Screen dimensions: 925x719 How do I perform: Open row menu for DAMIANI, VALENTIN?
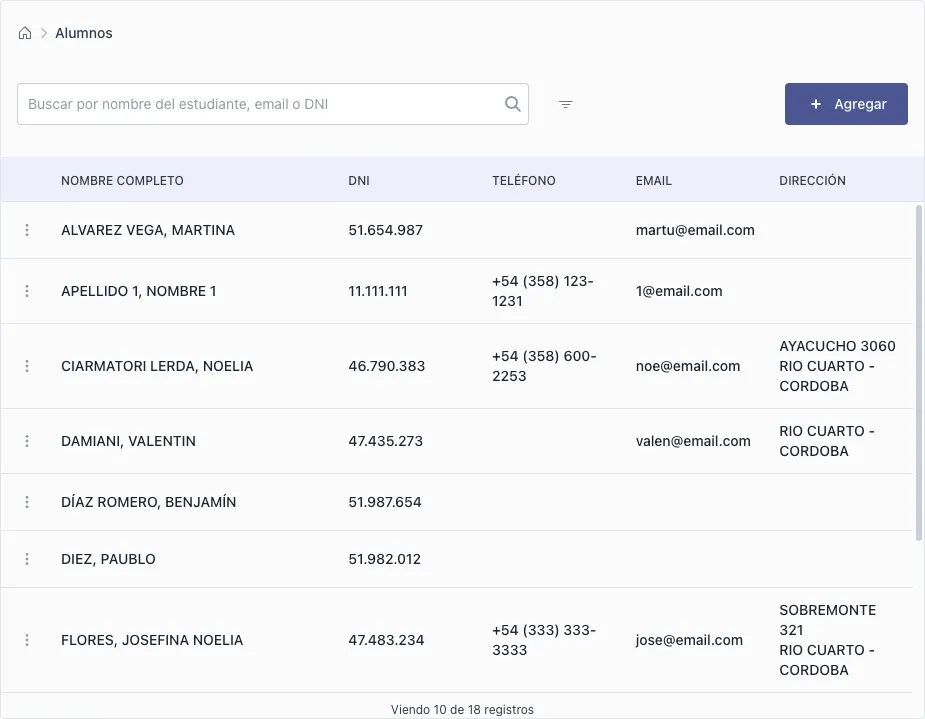27,441
